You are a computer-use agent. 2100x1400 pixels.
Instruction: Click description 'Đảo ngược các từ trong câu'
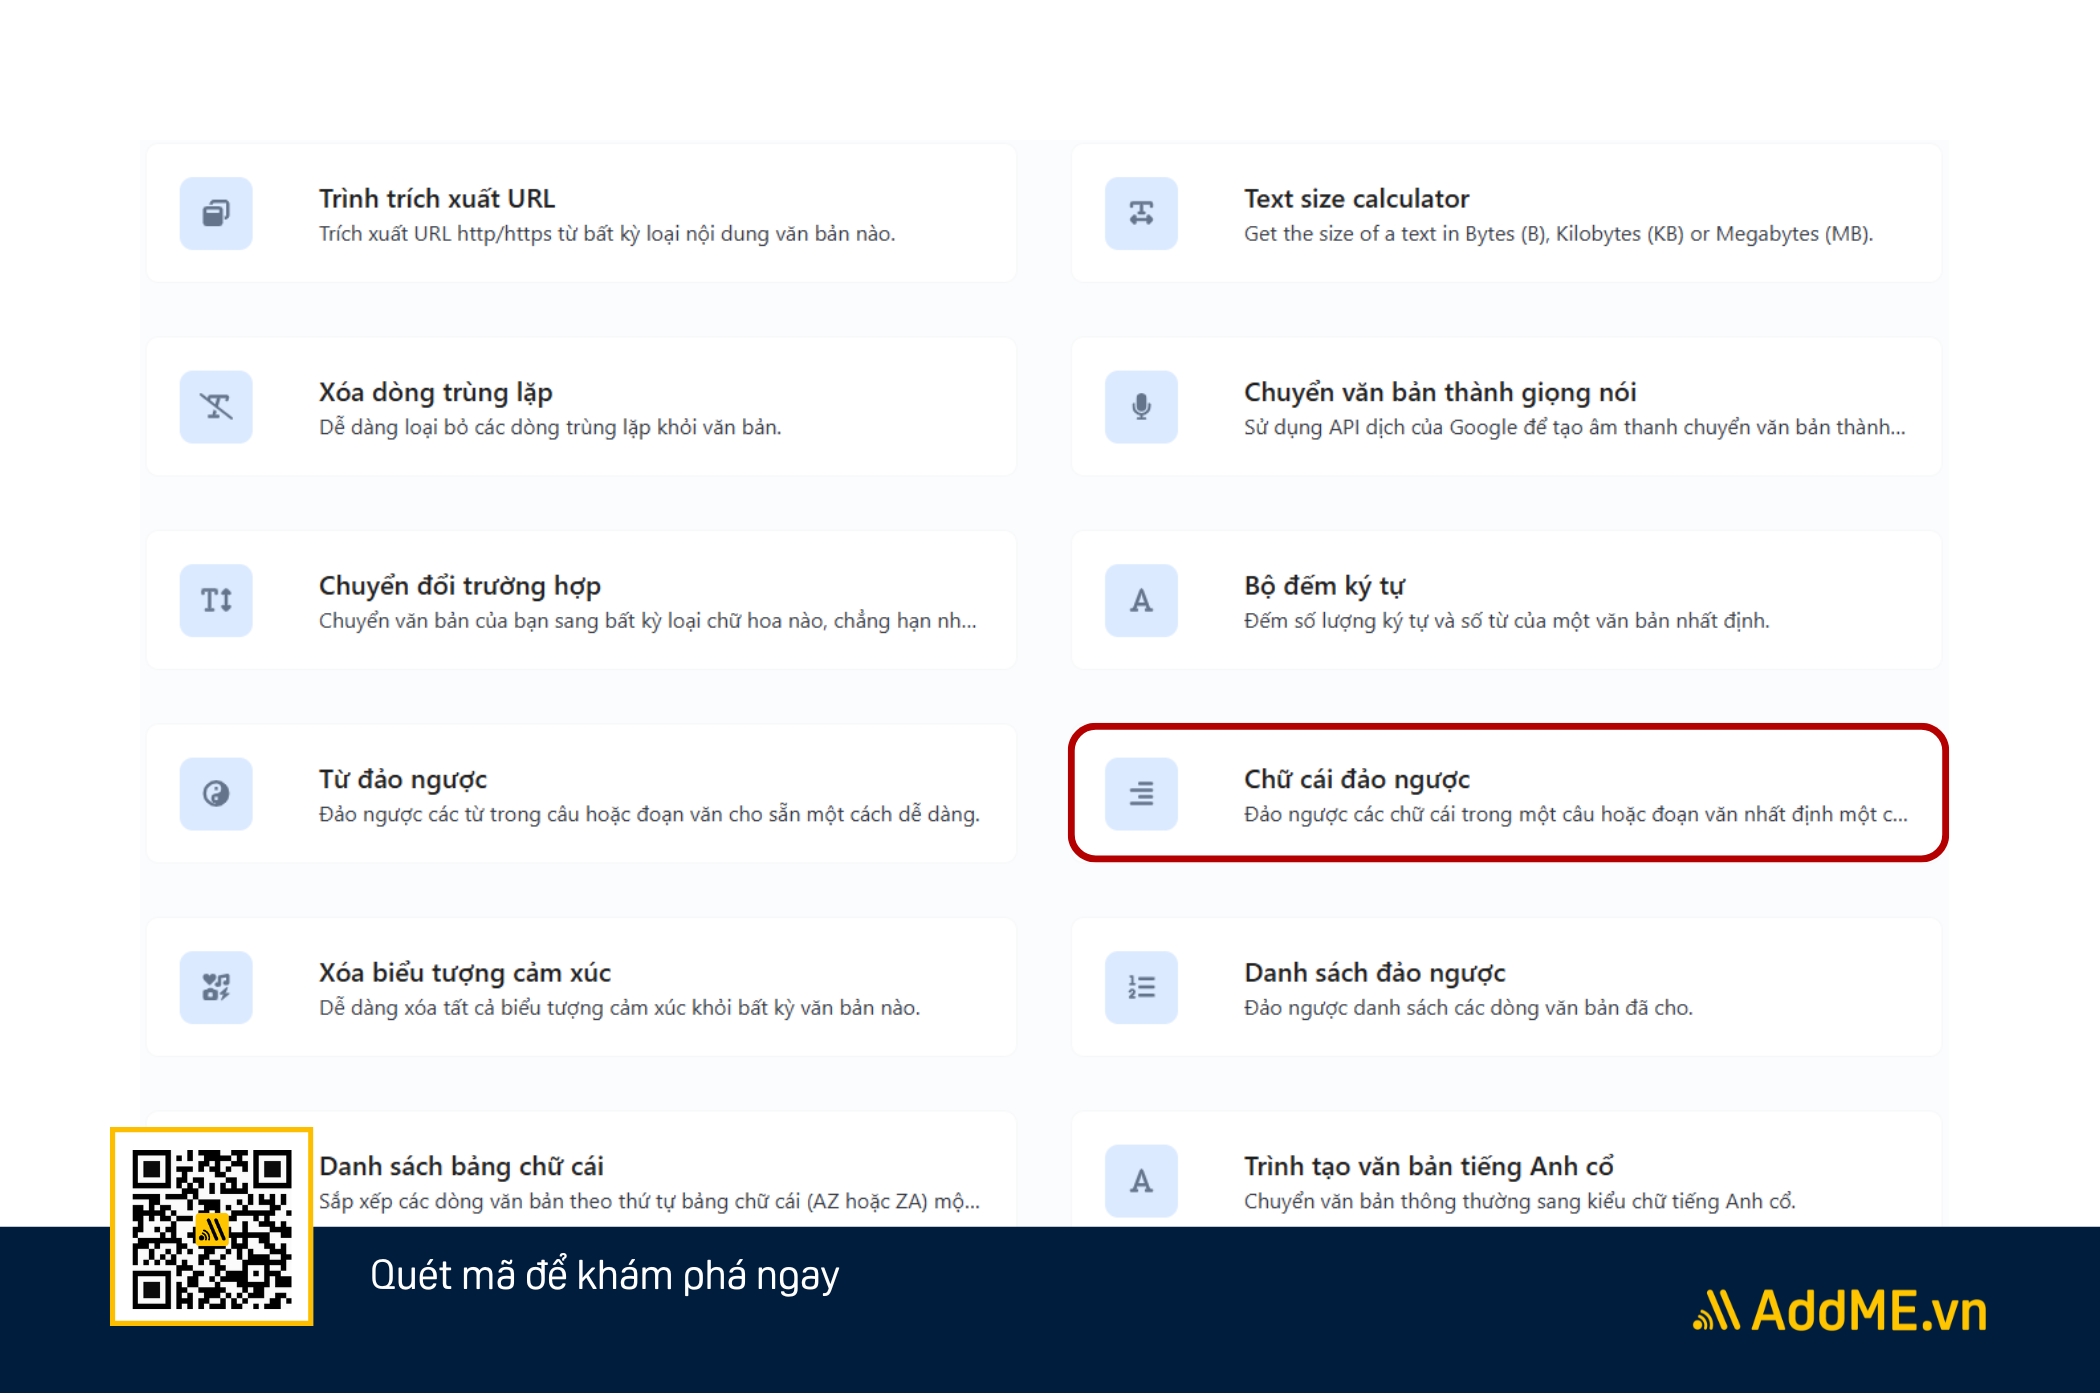point(649,815)
